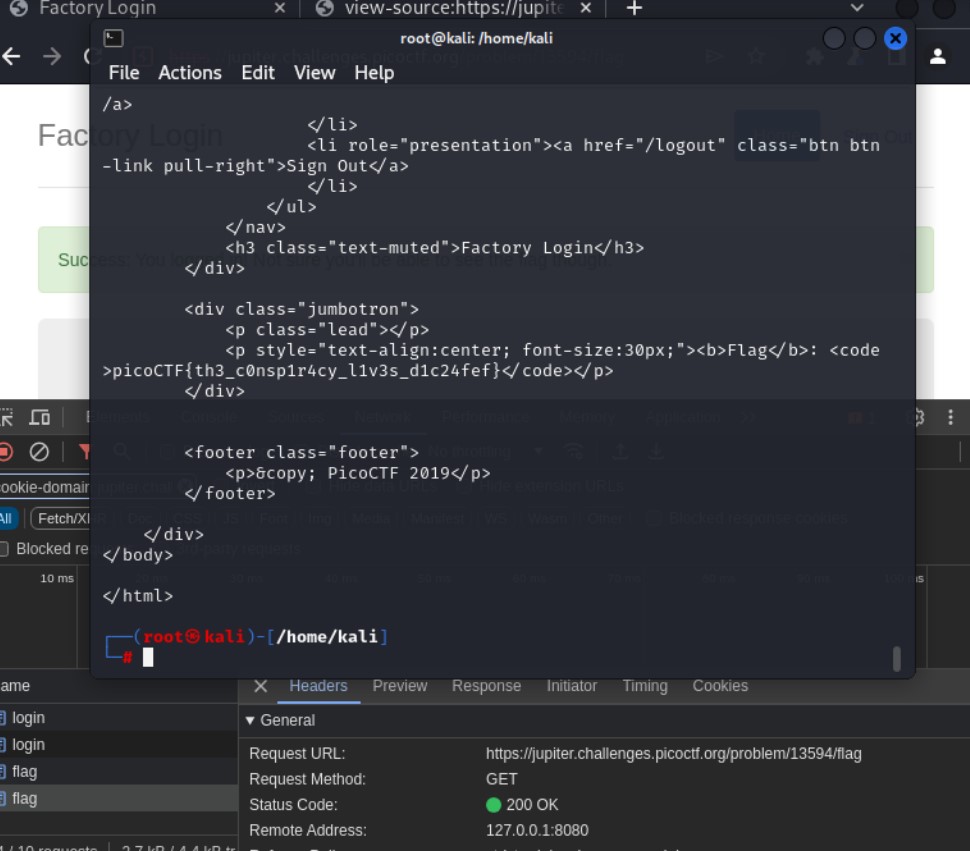Switch to the Preview tab

tap(400, 686)
